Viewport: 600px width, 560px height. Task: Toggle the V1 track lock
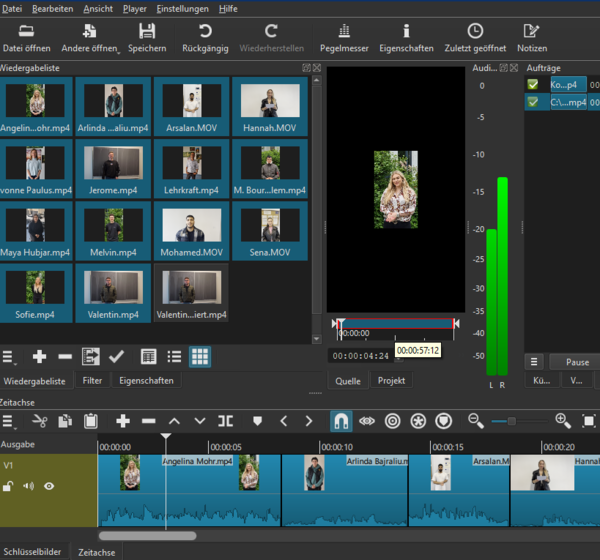[8, 486]
